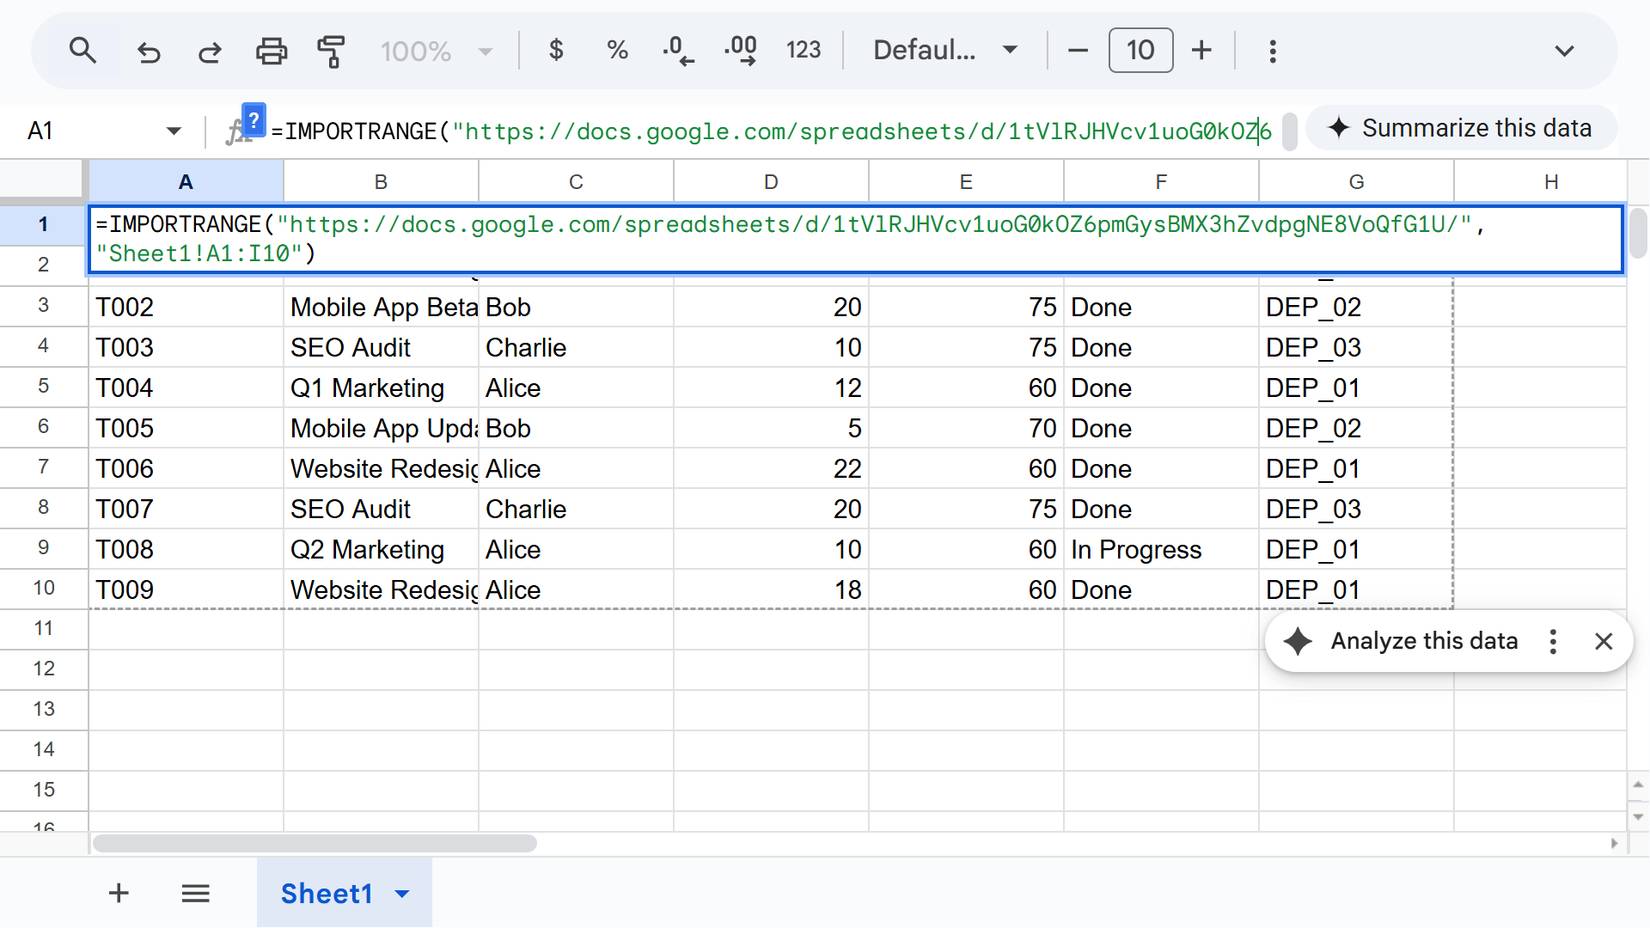The image size is (1650, 928).
Task: Open search within the spreadsheet
Action: 83,50
